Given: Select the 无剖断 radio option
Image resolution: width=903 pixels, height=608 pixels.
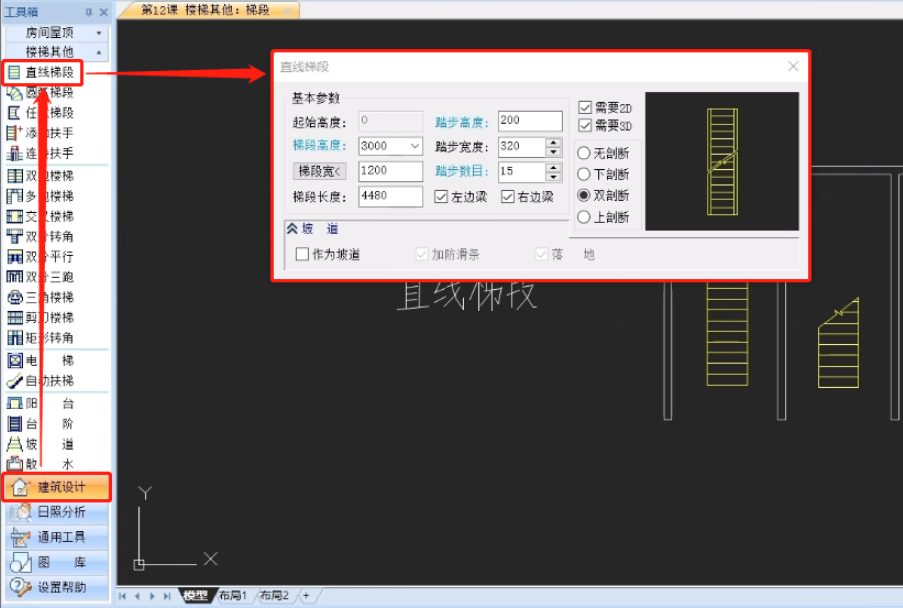Looking at the screenshot, I should tap(583, 153).
